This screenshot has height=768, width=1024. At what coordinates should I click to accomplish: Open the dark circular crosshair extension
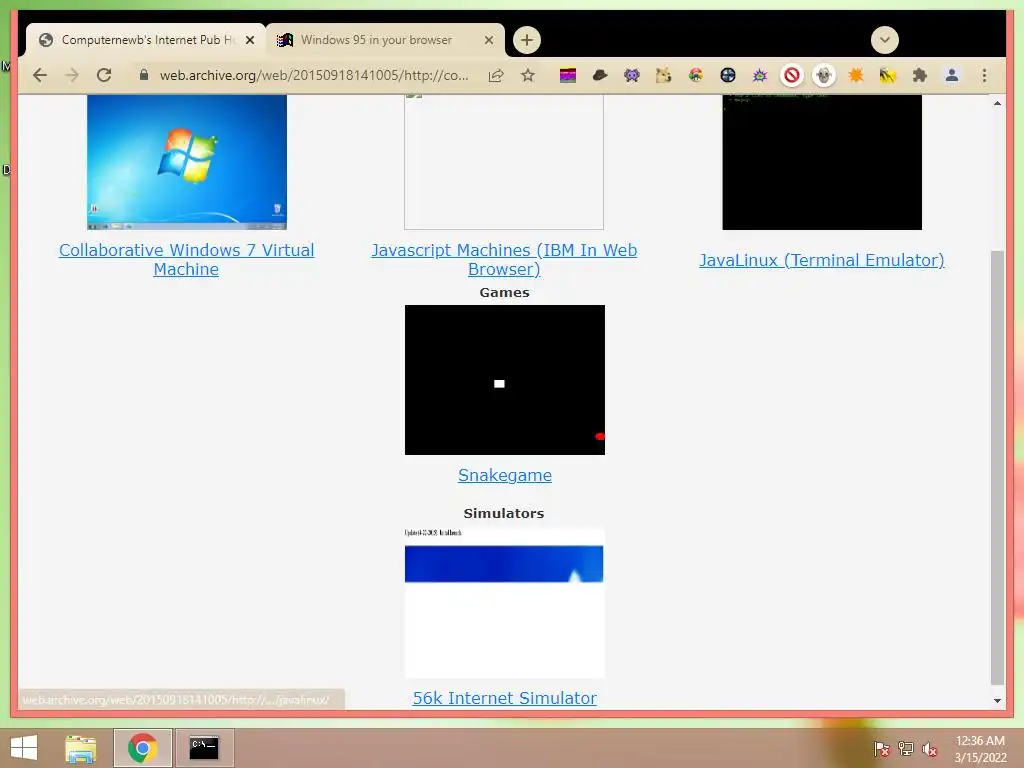[x=728, y=75]
